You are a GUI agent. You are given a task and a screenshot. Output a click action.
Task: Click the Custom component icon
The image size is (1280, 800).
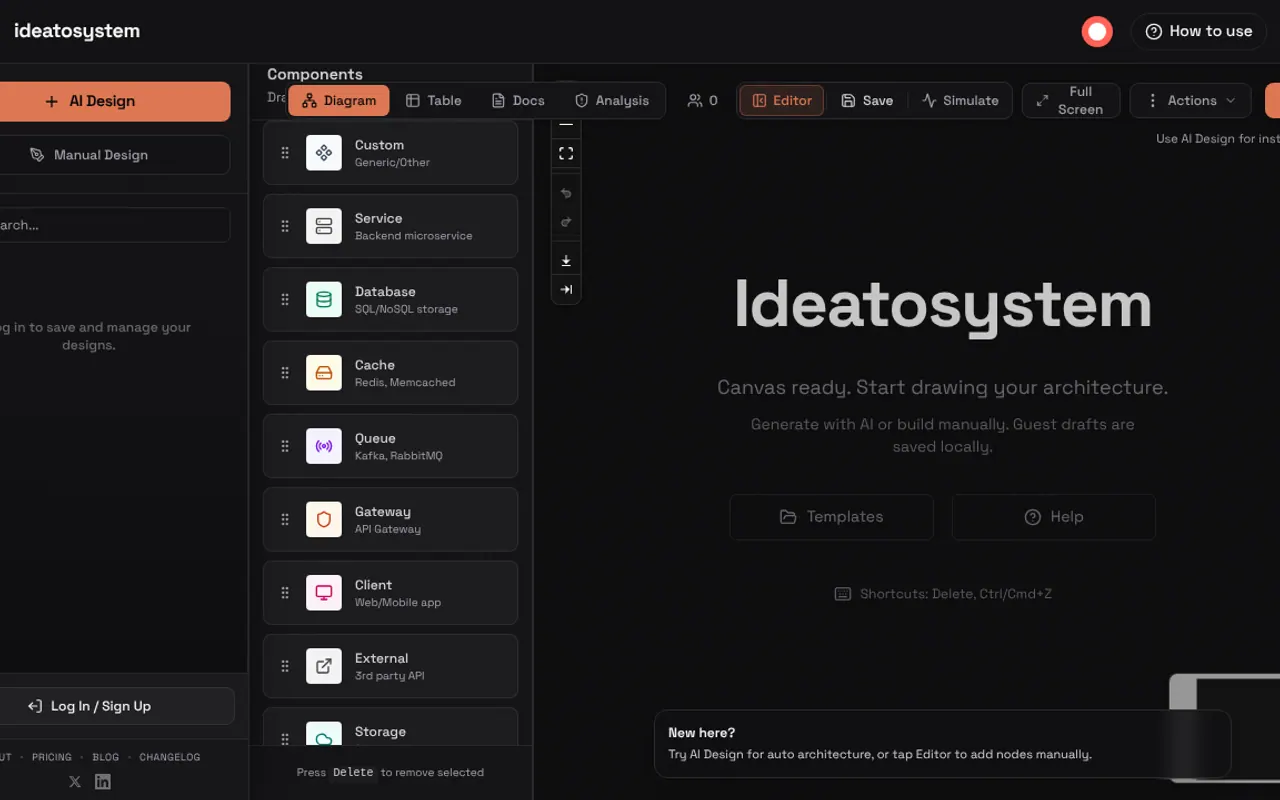324,153
